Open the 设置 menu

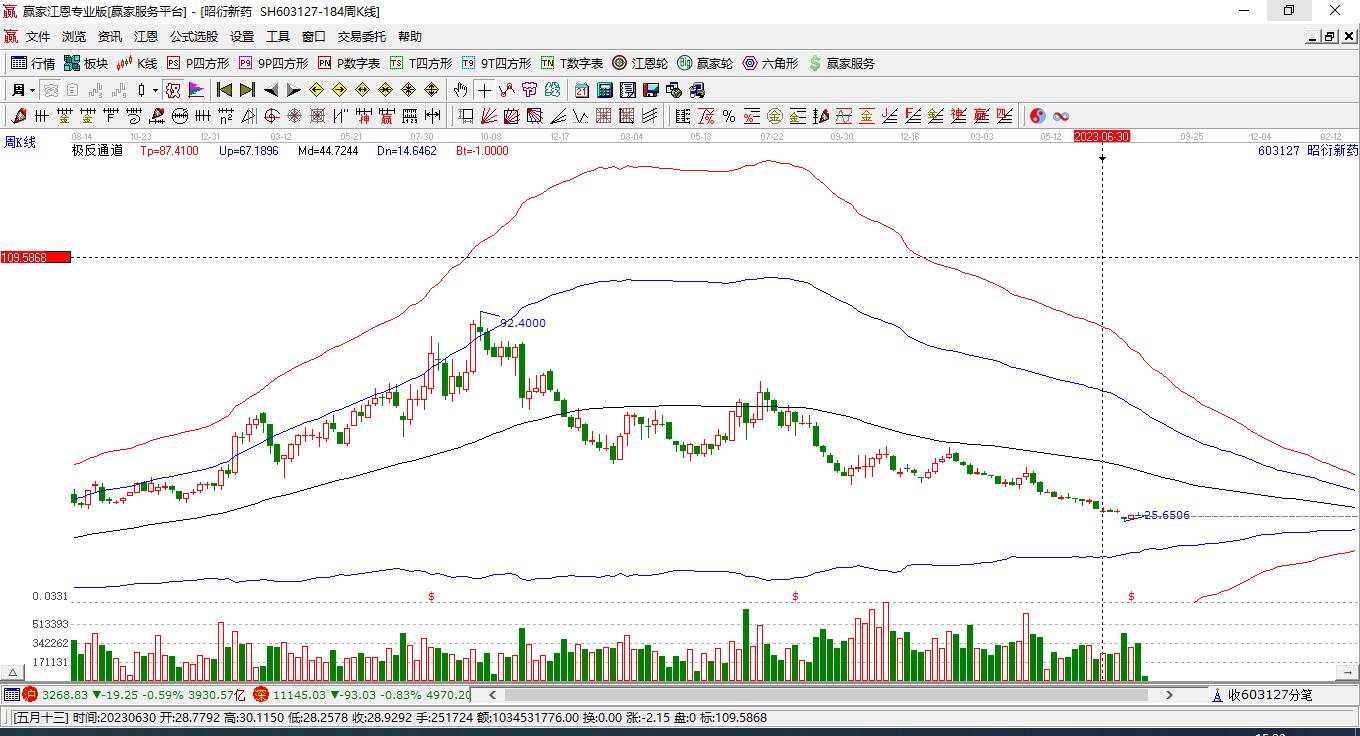(x=242, y=37)
